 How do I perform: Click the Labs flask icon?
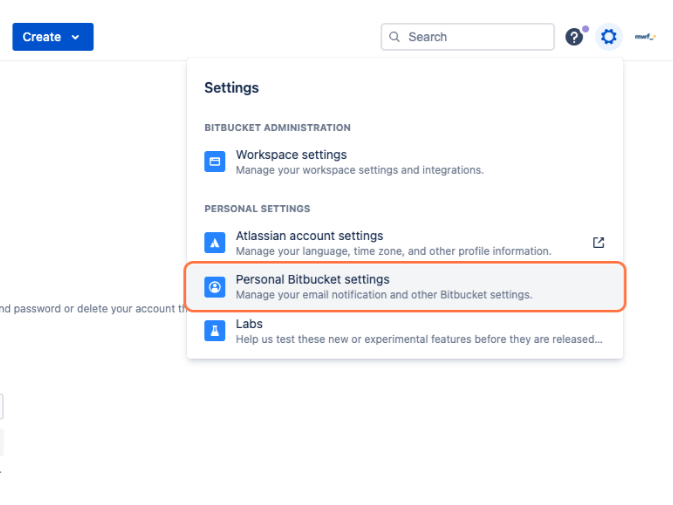click(215, 331)
